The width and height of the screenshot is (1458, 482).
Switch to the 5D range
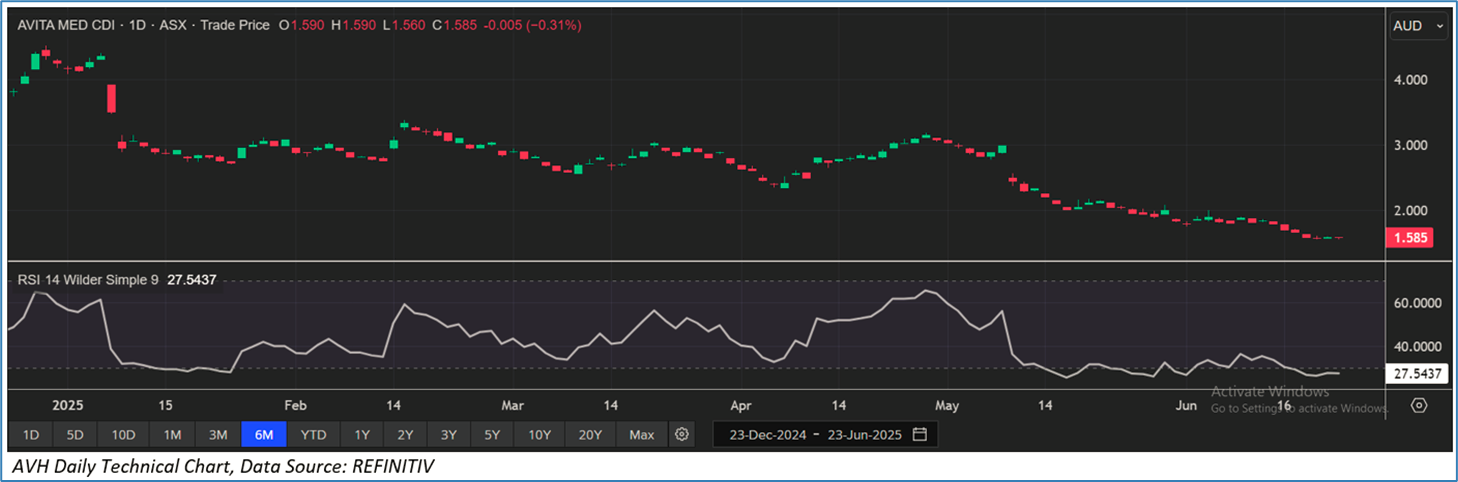(76, 435)
